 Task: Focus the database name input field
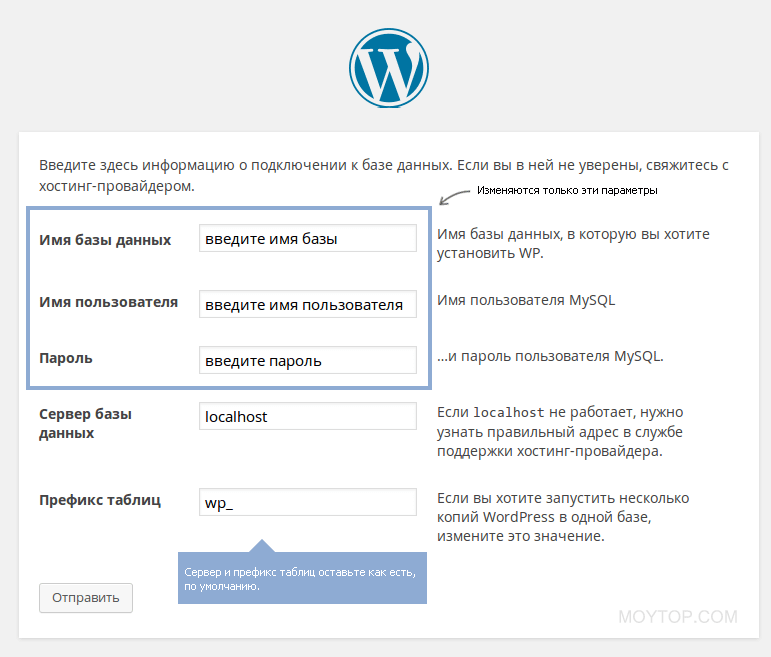[x=308, y=238]
